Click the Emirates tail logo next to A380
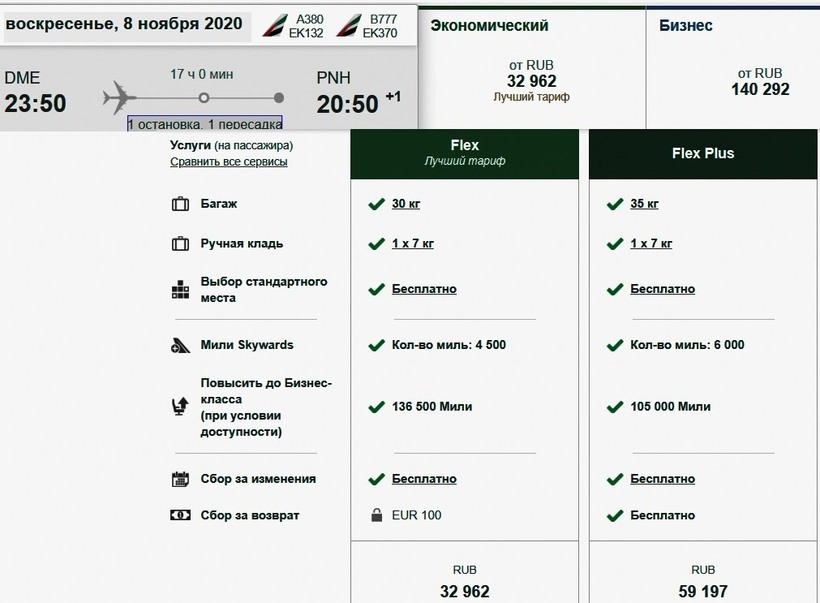Image resolution: width=820 pixels, height=603 pixels. 276,26
